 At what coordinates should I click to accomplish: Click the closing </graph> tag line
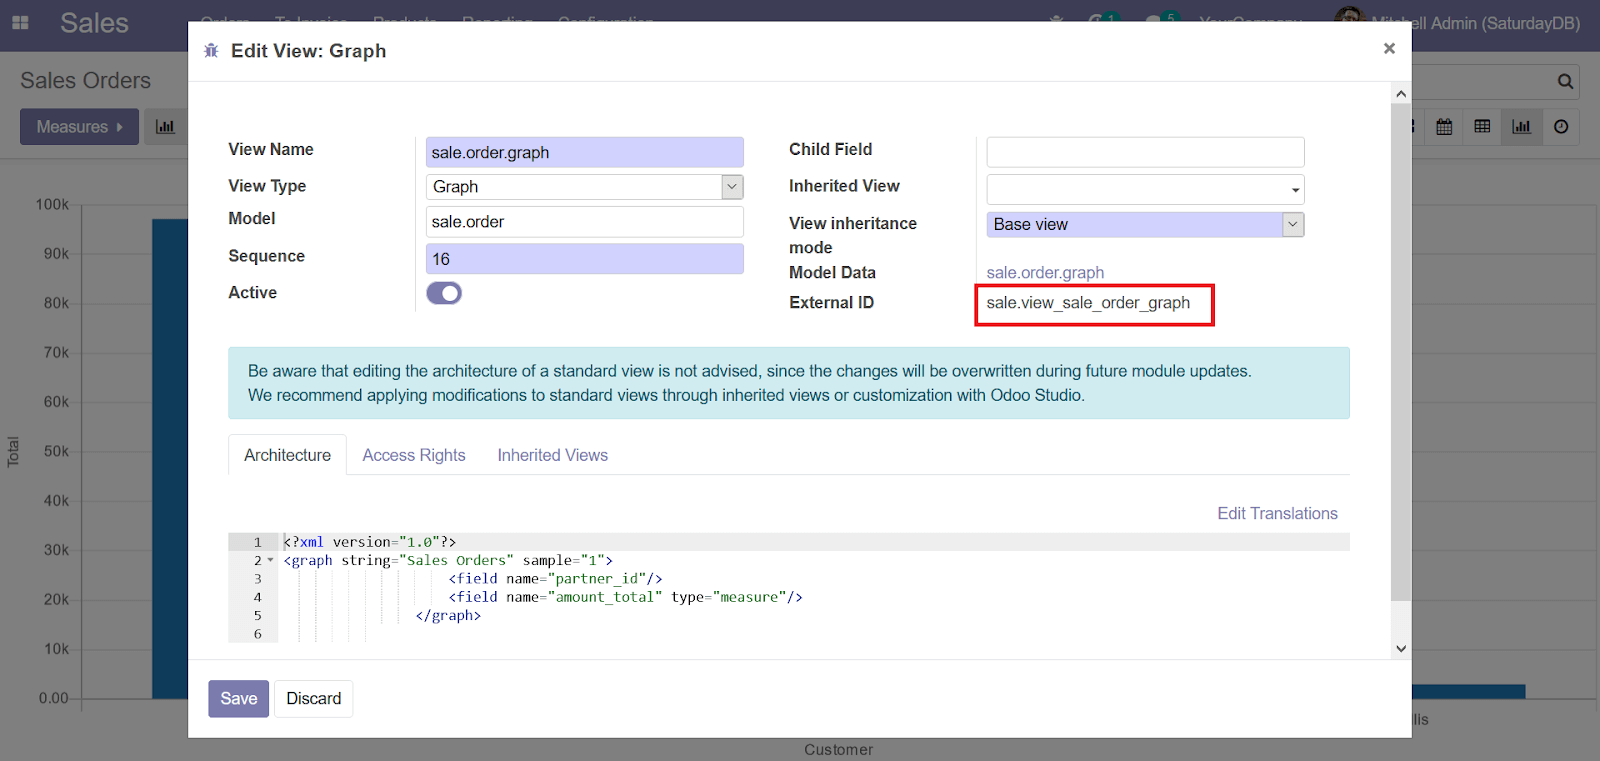pos(448,616)
